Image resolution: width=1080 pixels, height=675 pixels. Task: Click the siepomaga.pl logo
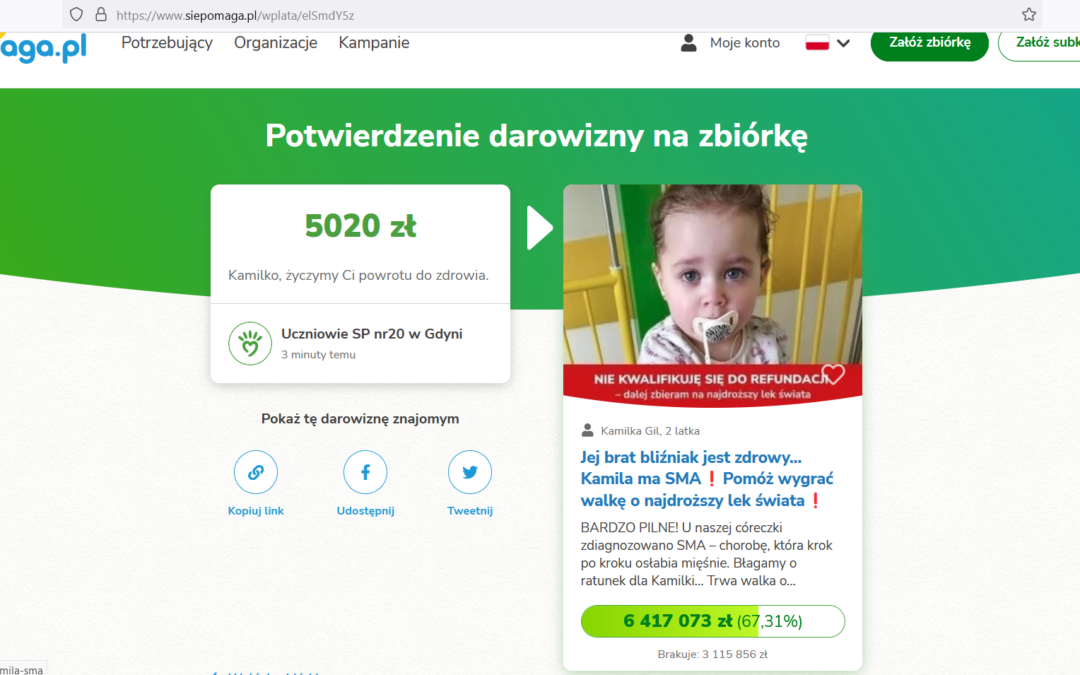pyautogui.click(x=43, y=47)
